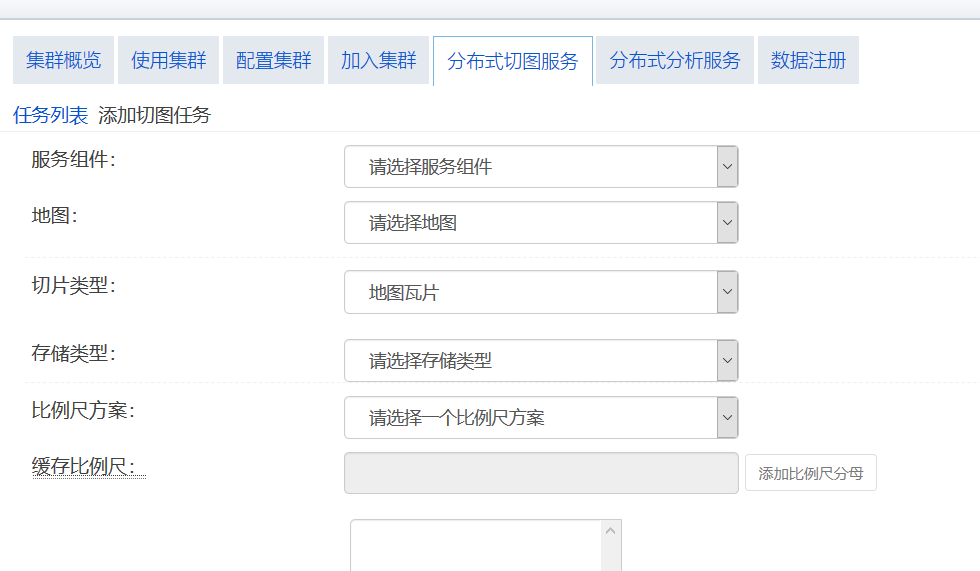Click the greyed 缓存比例尺 input field
The image size is (980, 571).
[x=541, y=473]
